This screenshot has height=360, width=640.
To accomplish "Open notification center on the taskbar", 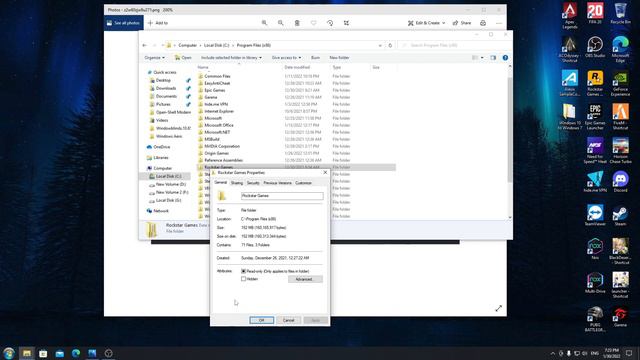I will pyautogui.click(x=629, y=353).
